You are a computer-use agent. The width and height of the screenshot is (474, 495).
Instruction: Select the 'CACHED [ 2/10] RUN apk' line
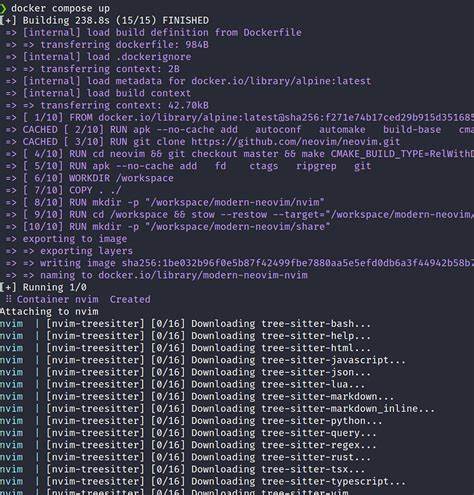click(x=240, y=129)
